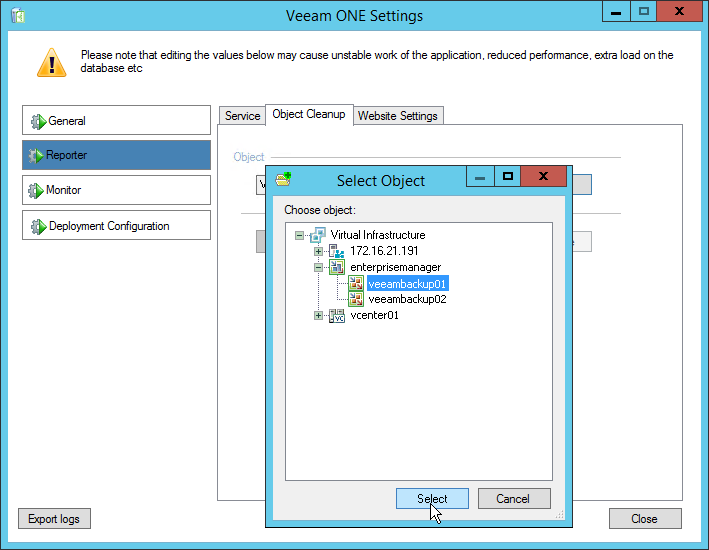Switch to the Service tab
This screenshot has width=709, height=550.
[242, 116]
